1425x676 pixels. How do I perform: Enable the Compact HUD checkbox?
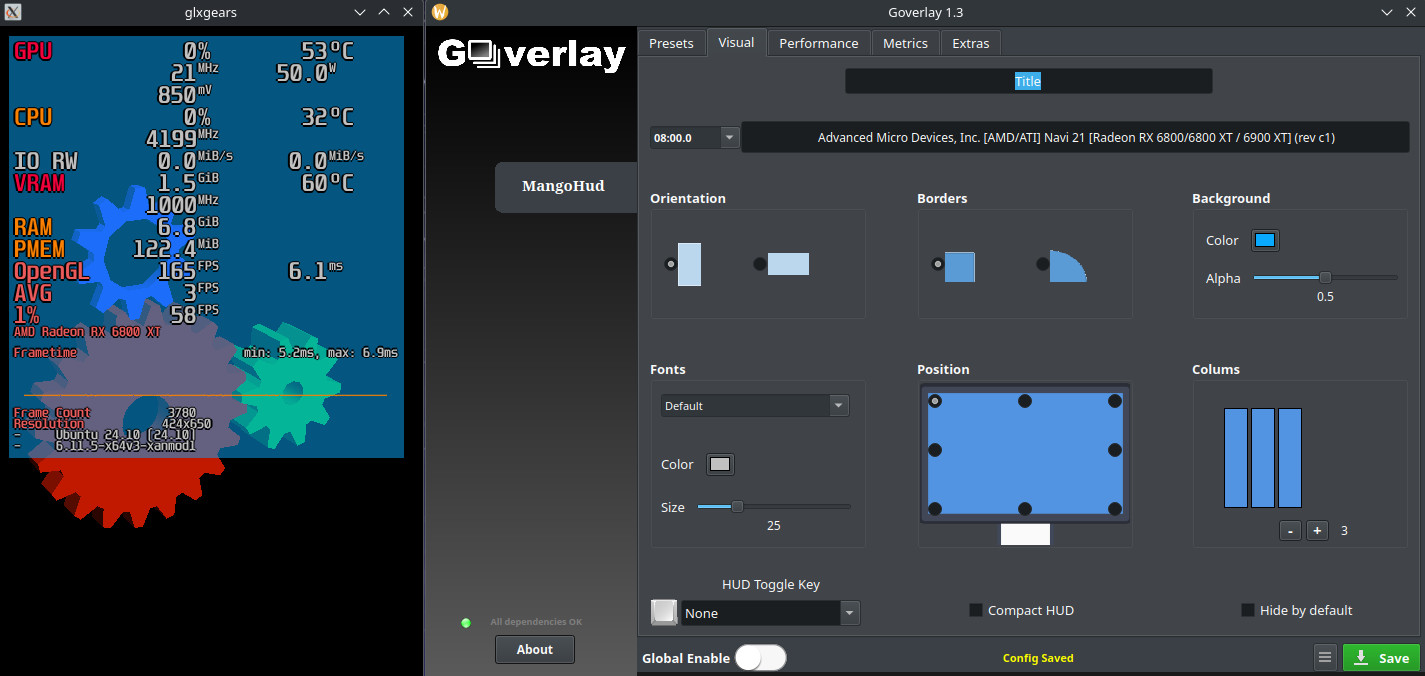976,610
